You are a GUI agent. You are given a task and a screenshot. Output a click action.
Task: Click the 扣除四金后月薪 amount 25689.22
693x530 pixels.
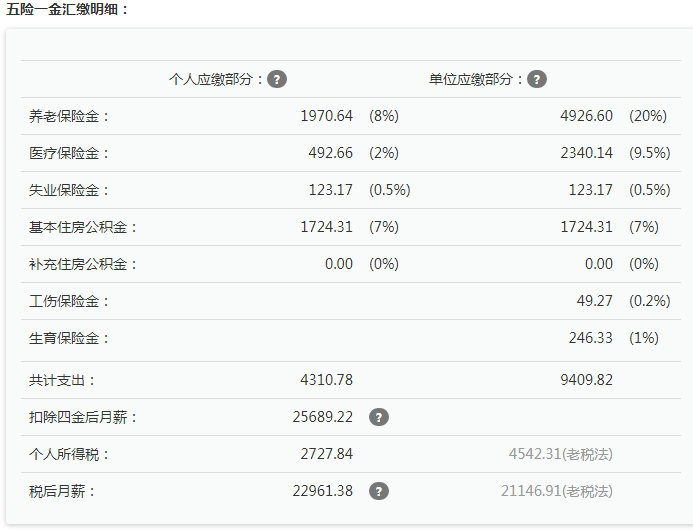click(x=322, y=417)
